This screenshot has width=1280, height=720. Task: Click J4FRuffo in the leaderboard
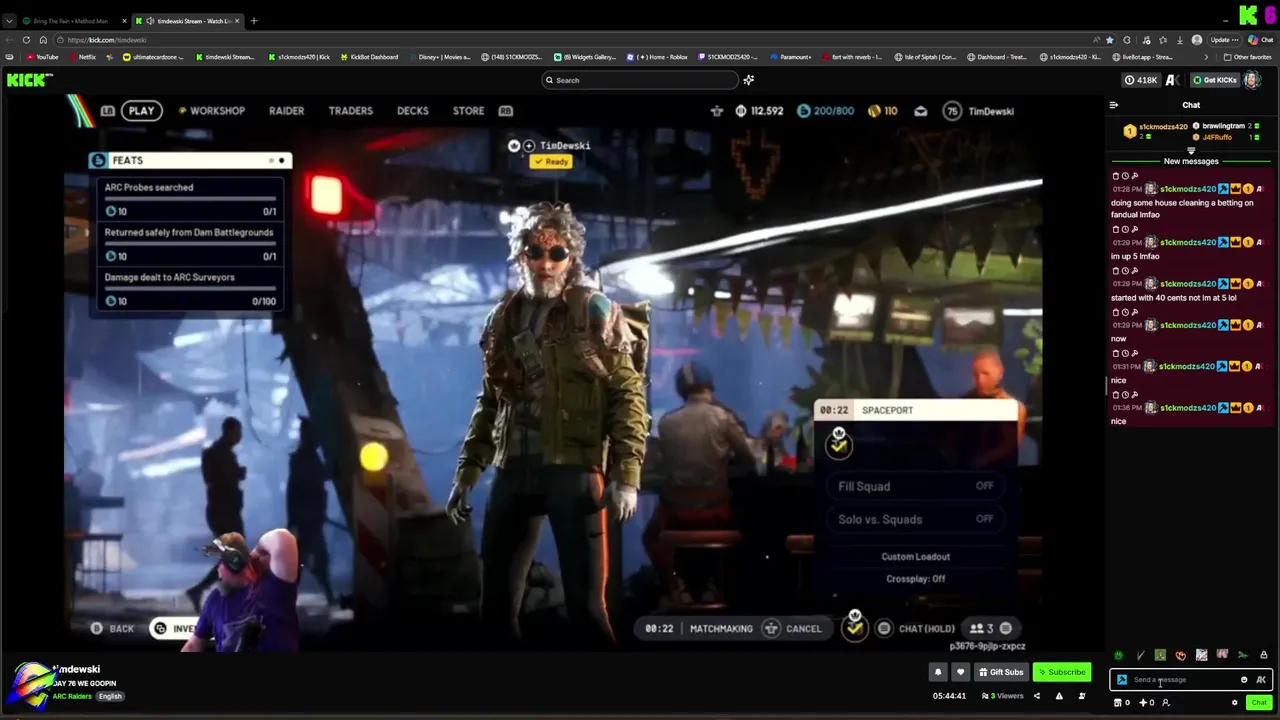click(1217, 137)
